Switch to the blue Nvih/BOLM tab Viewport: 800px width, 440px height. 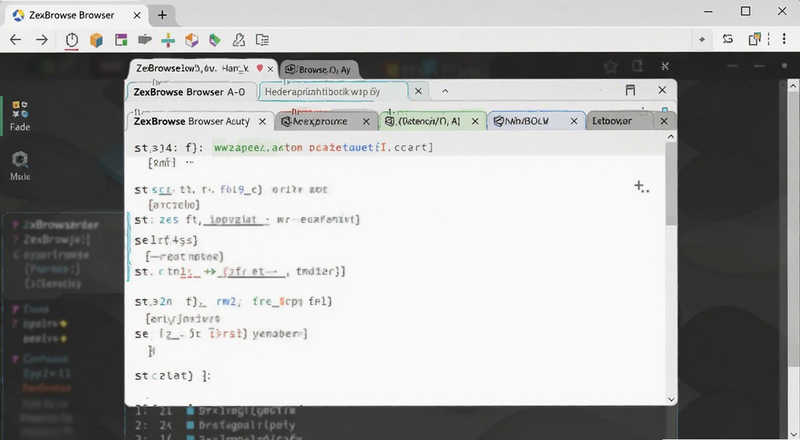tap(536, 121)
